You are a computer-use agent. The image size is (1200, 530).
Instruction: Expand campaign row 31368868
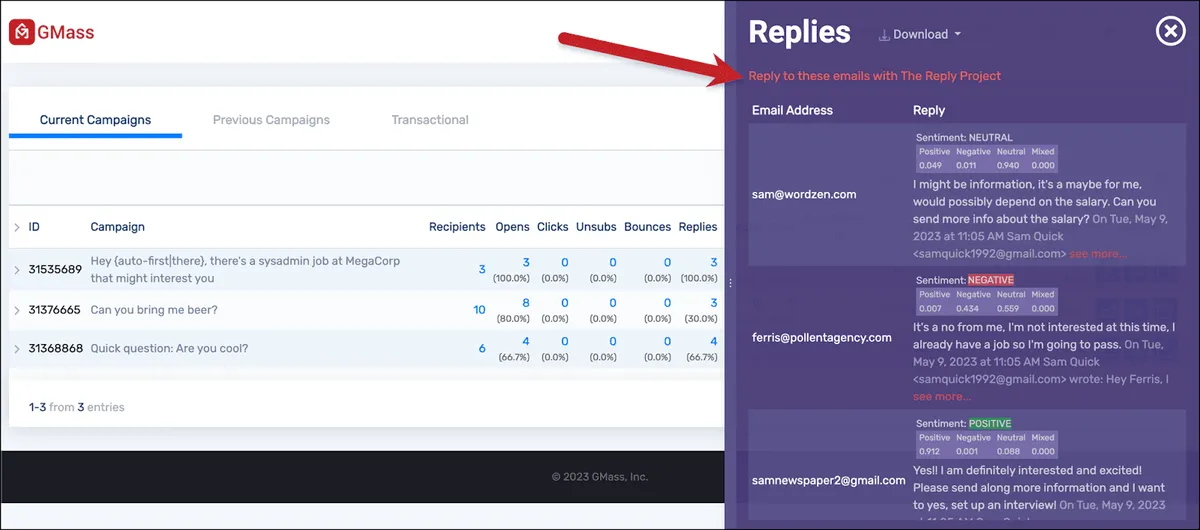coord(16,349)
